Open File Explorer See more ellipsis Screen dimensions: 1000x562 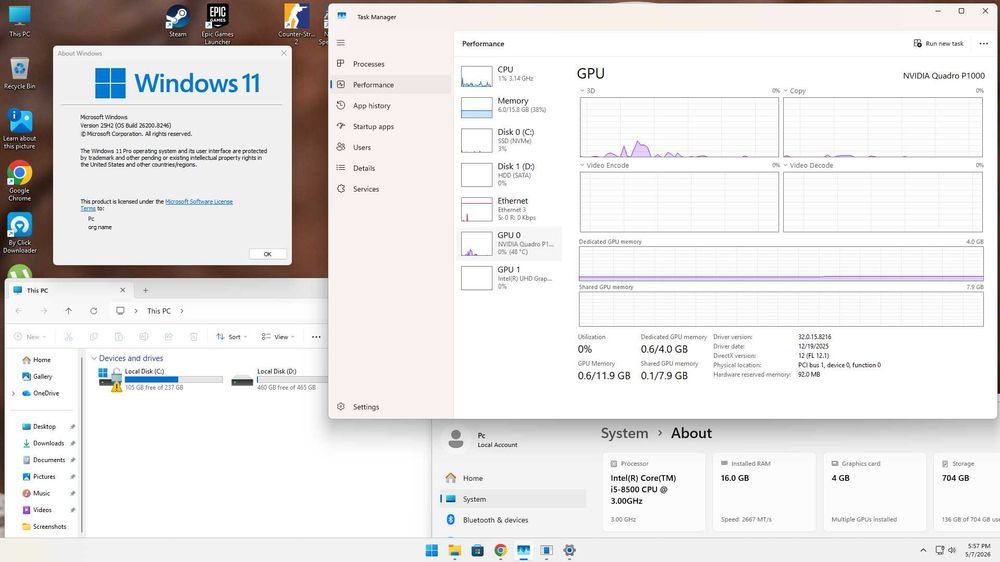(316, 337)
